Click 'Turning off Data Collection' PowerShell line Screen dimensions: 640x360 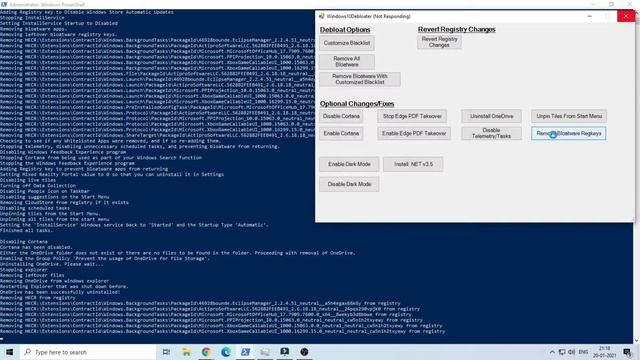point(38,186)
